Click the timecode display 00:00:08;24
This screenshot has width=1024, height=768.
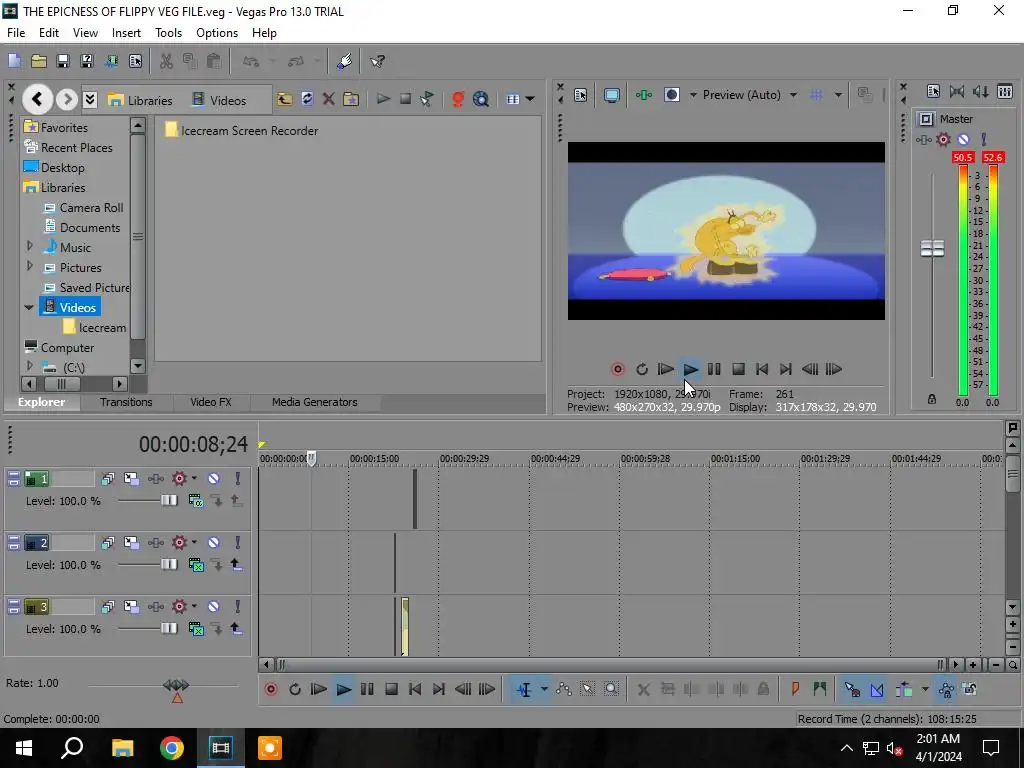pyautogui.click(x=193, y=444)
